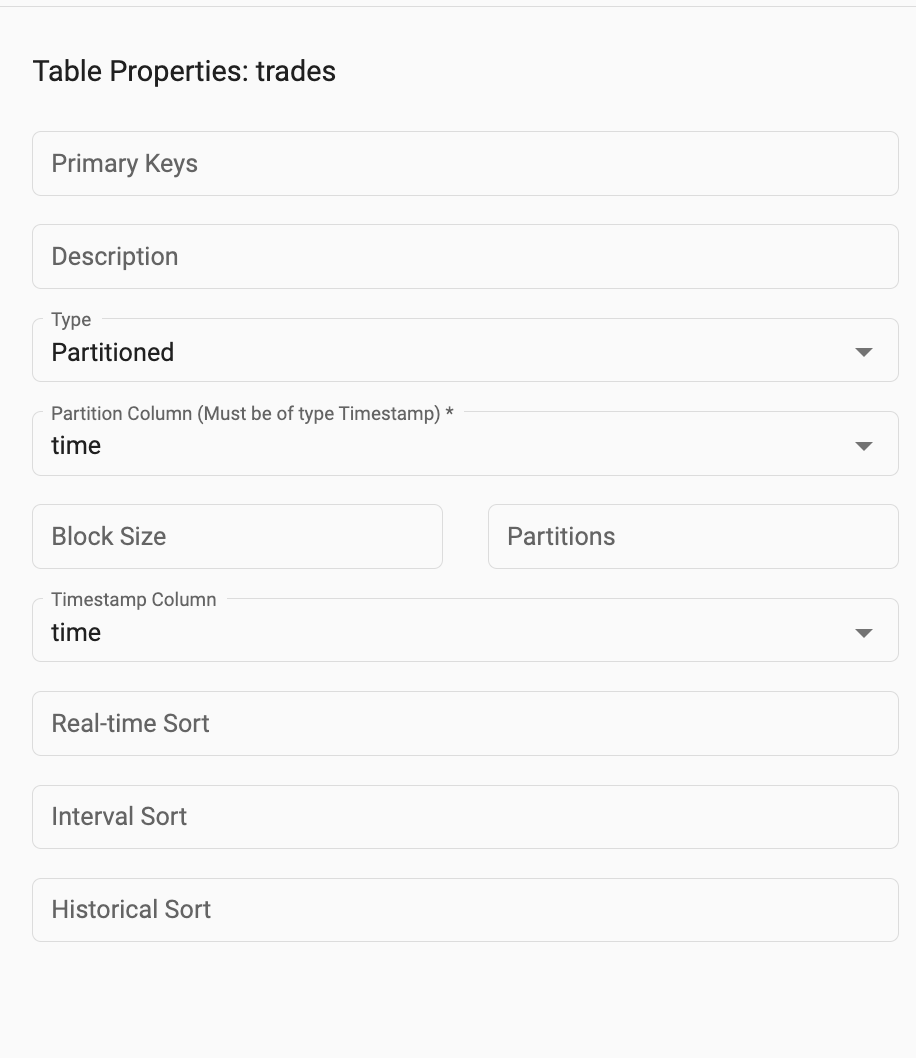Click the selected value "Partitioned"
The width and height of the screenshot is (916, 1058).
coord(113,353)
